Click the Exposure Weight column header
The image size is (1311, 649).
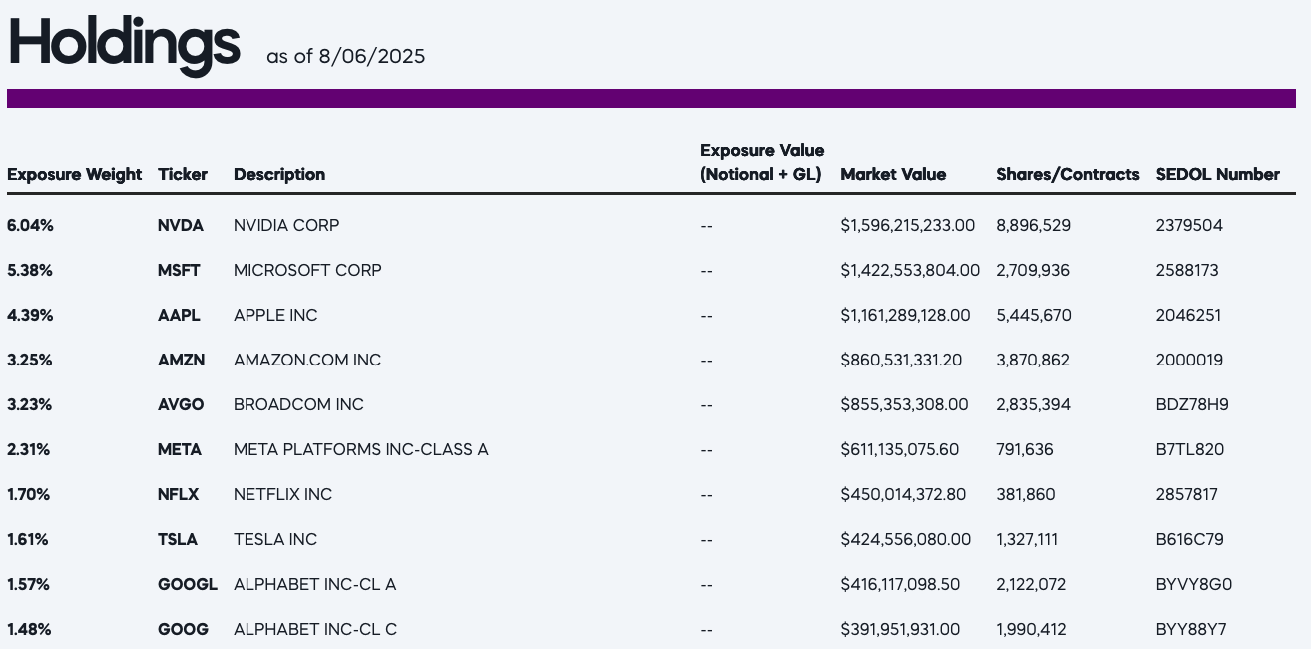click(x=75, y=174)
